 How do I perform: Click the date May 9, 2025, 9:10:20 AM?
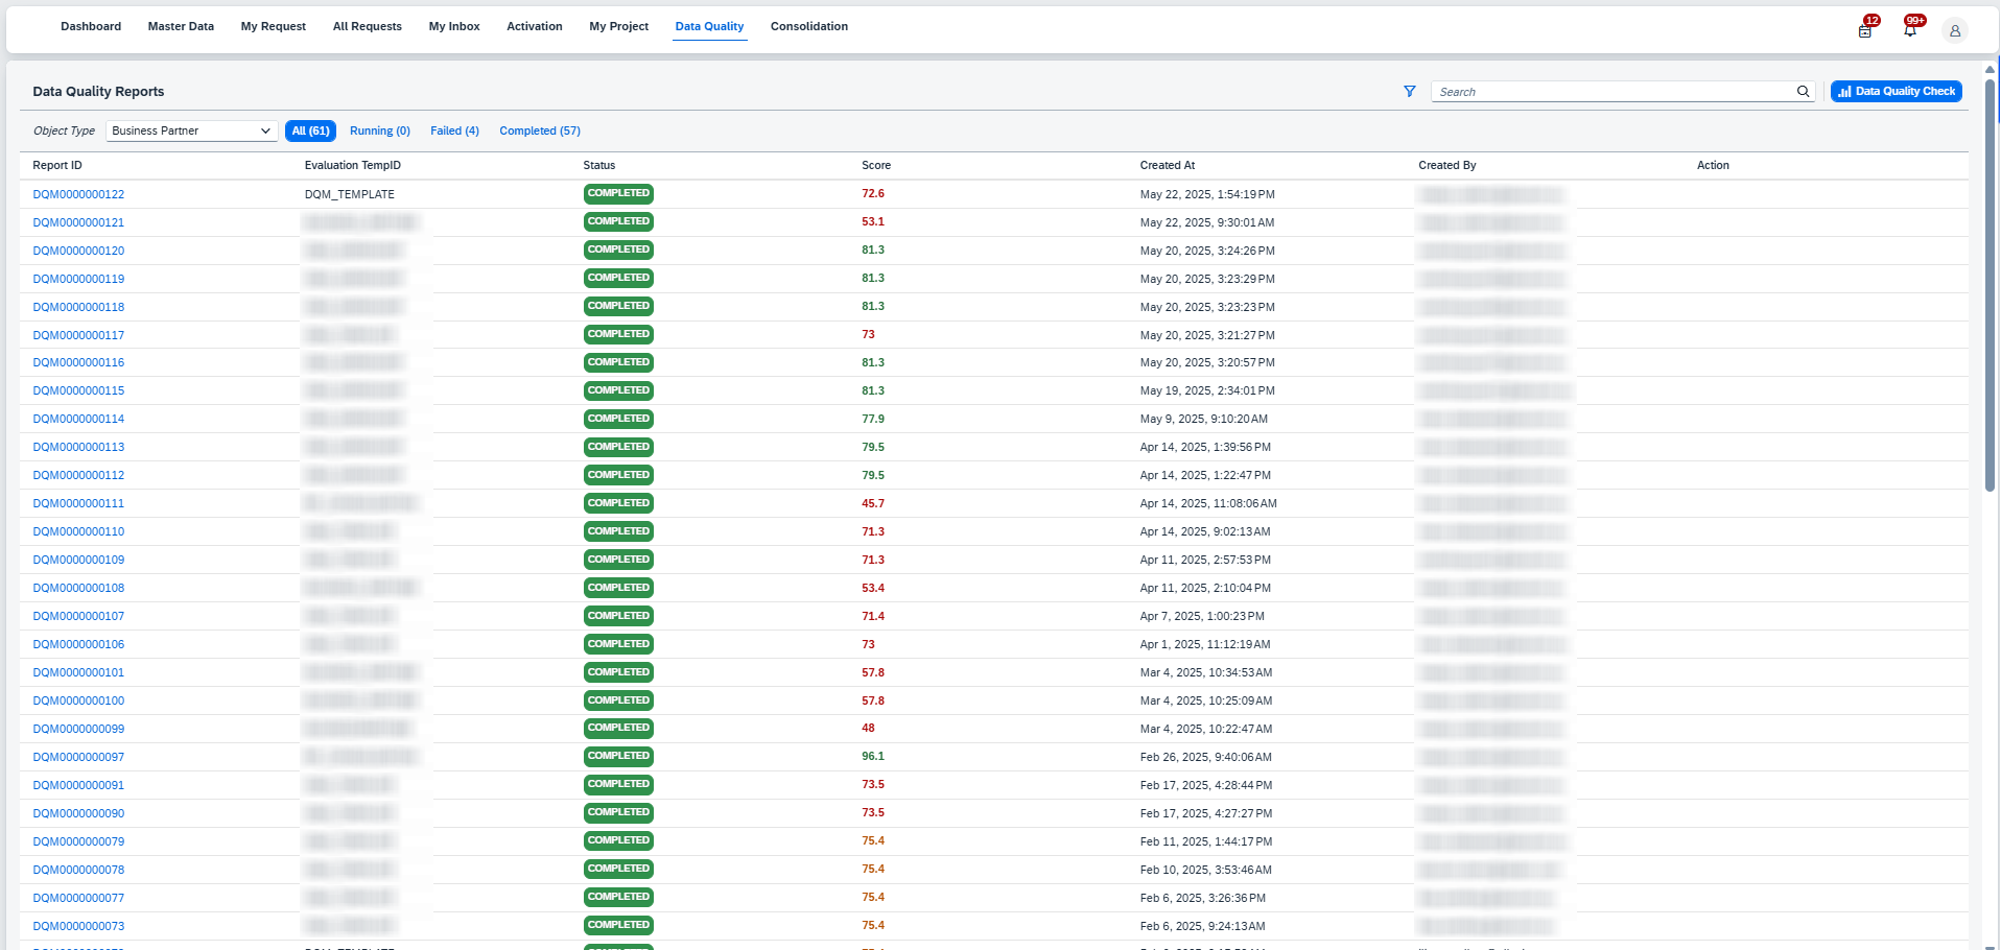pyautogui.click(x=1204, y=419)
